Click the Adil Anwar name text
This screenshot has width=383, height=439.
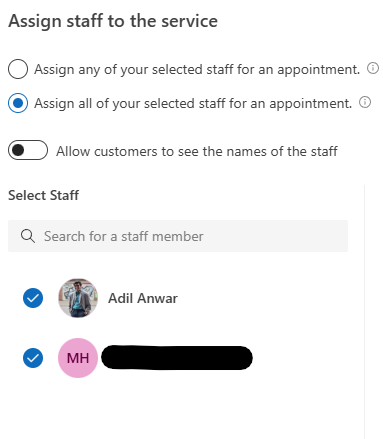tap(143, 298)
